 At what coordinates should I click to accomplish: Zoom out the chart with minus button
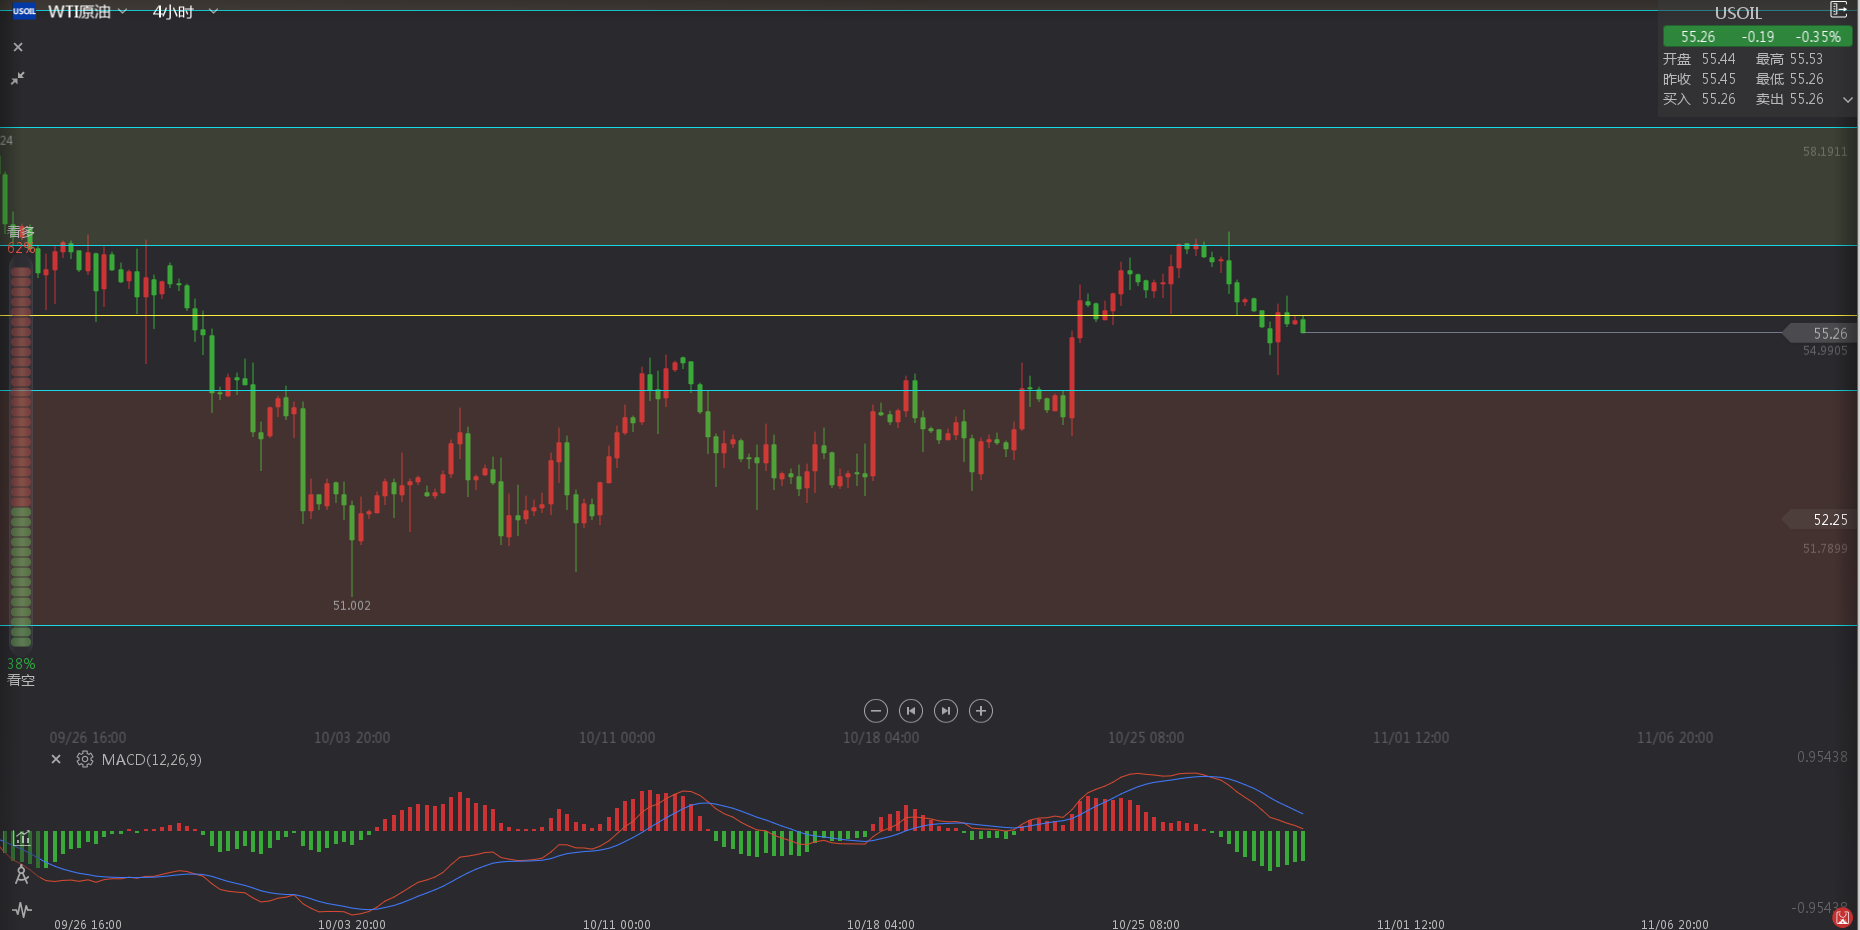pos(875,711)
